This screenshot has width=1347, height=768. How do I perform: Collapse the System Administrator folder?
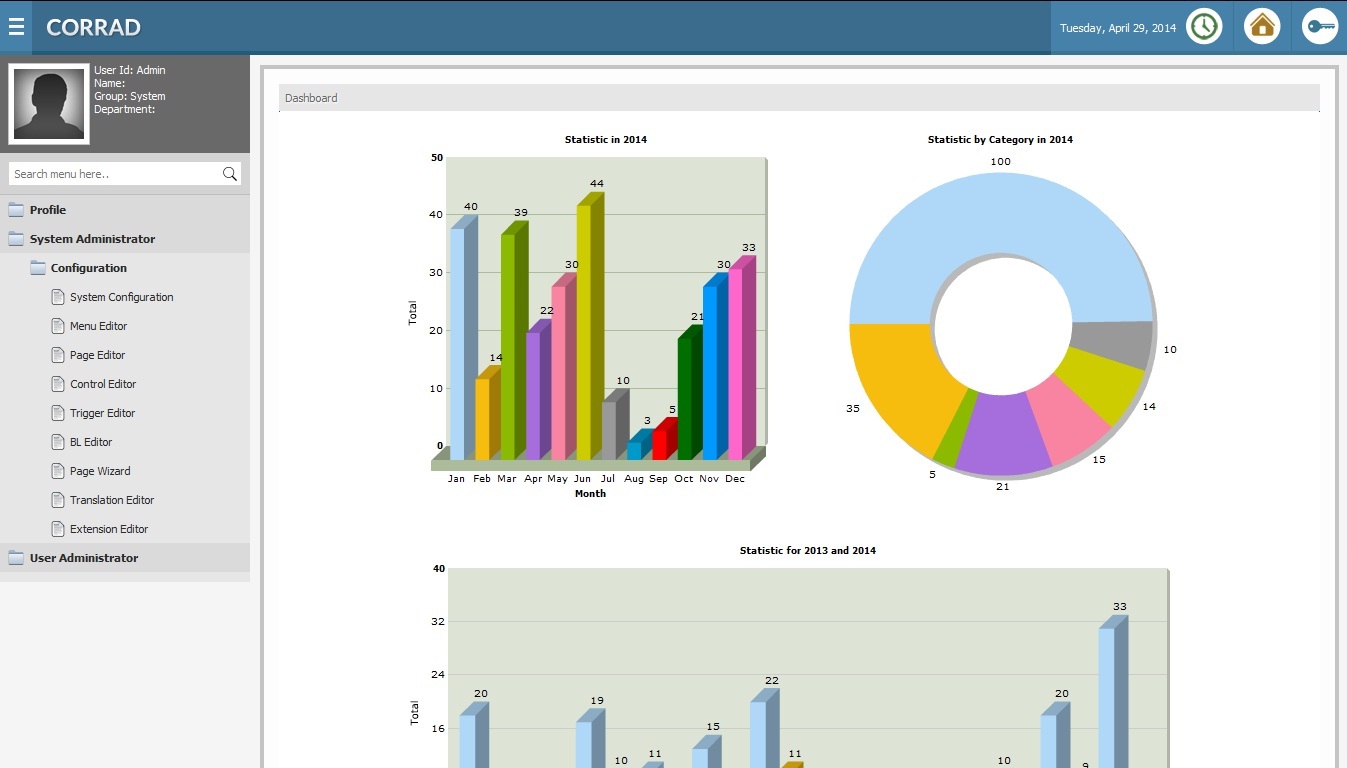[92, 239]
